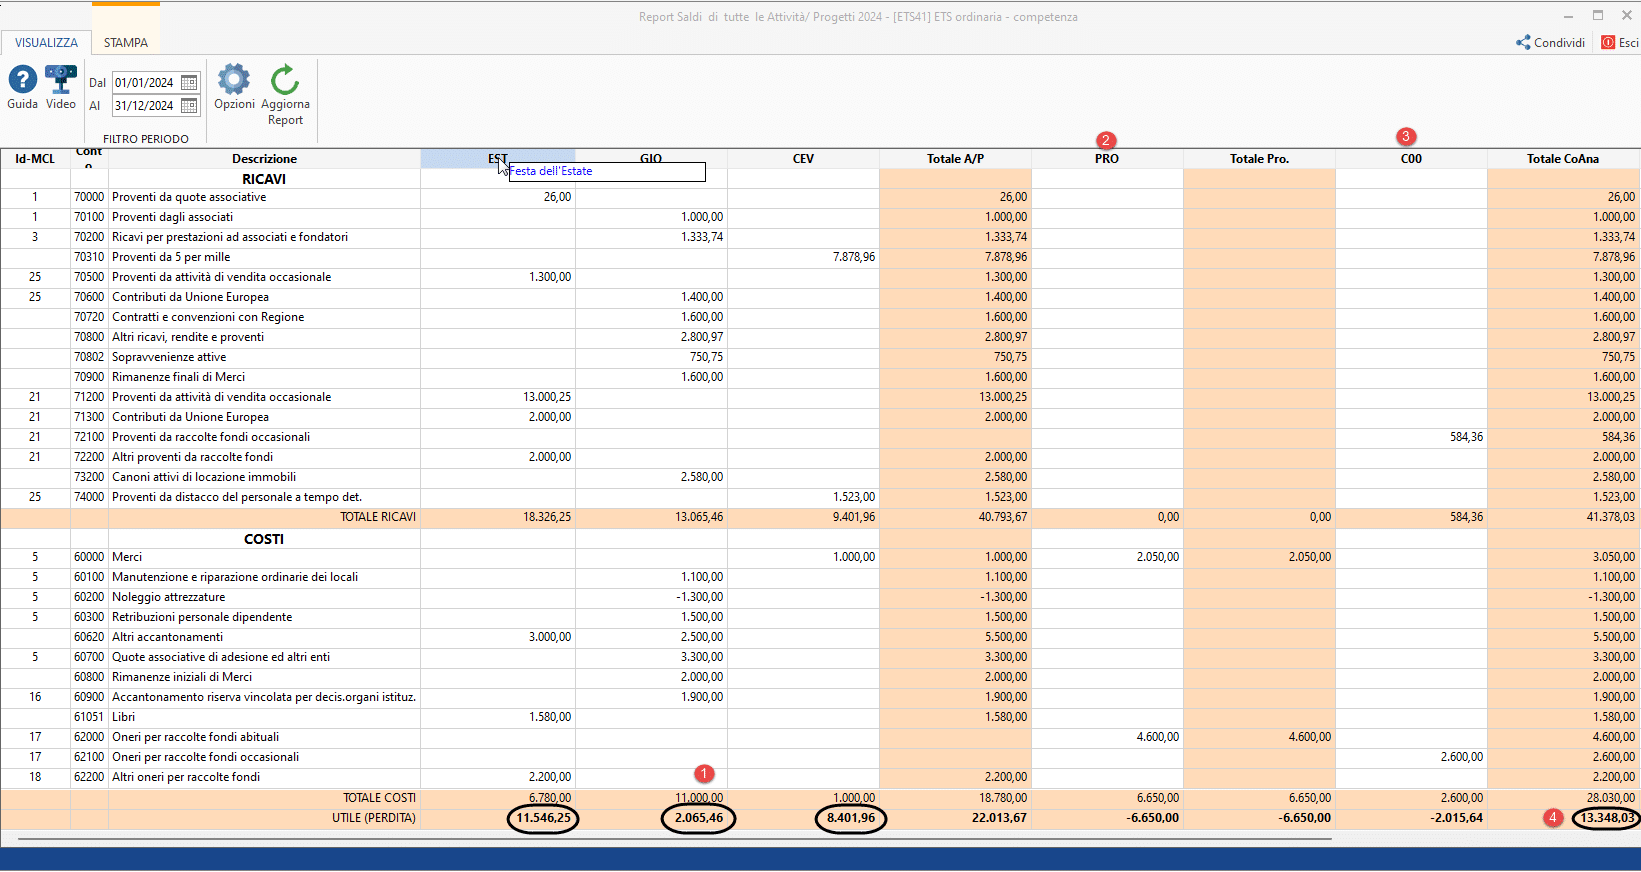The width and height of the screenshot is (1641, 872).
Task: Click the TOTALE RICAVI row label
Action: click(378, 517)
